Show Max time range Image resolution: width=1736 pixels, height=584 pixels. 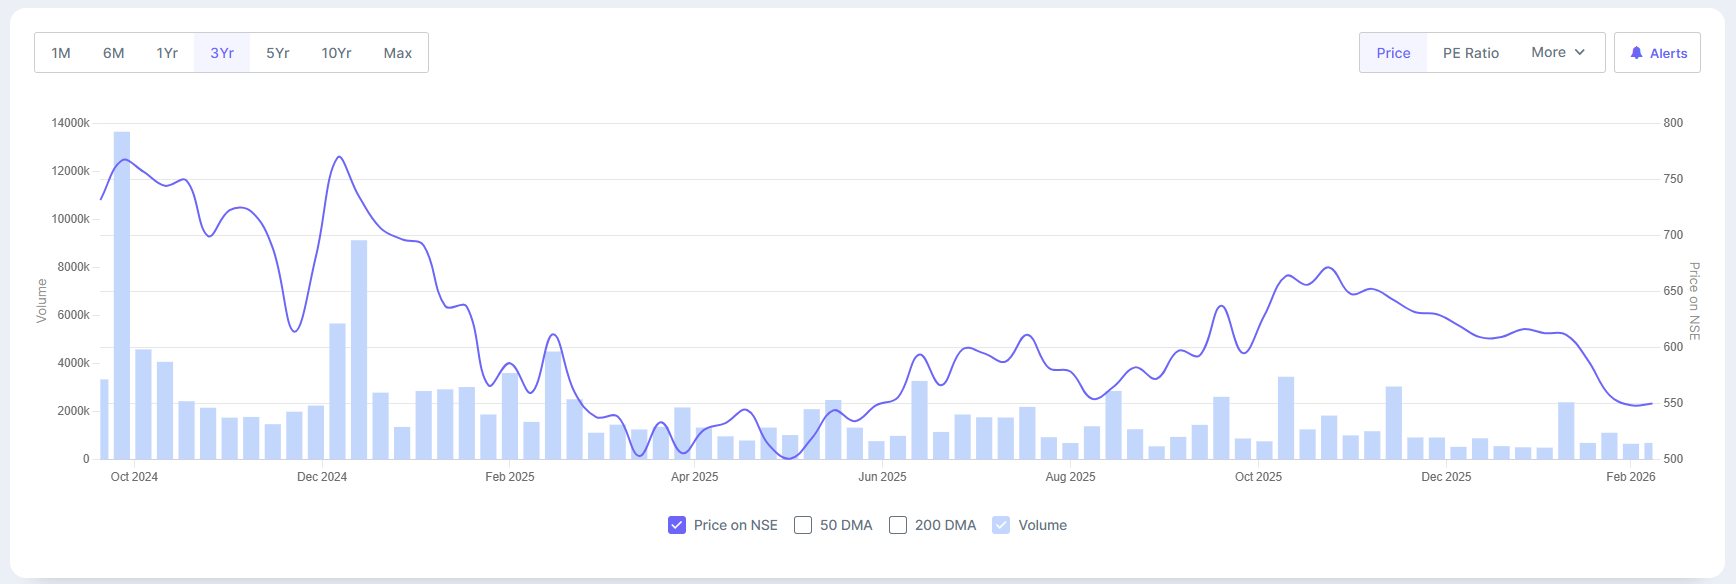coord(397,53)
